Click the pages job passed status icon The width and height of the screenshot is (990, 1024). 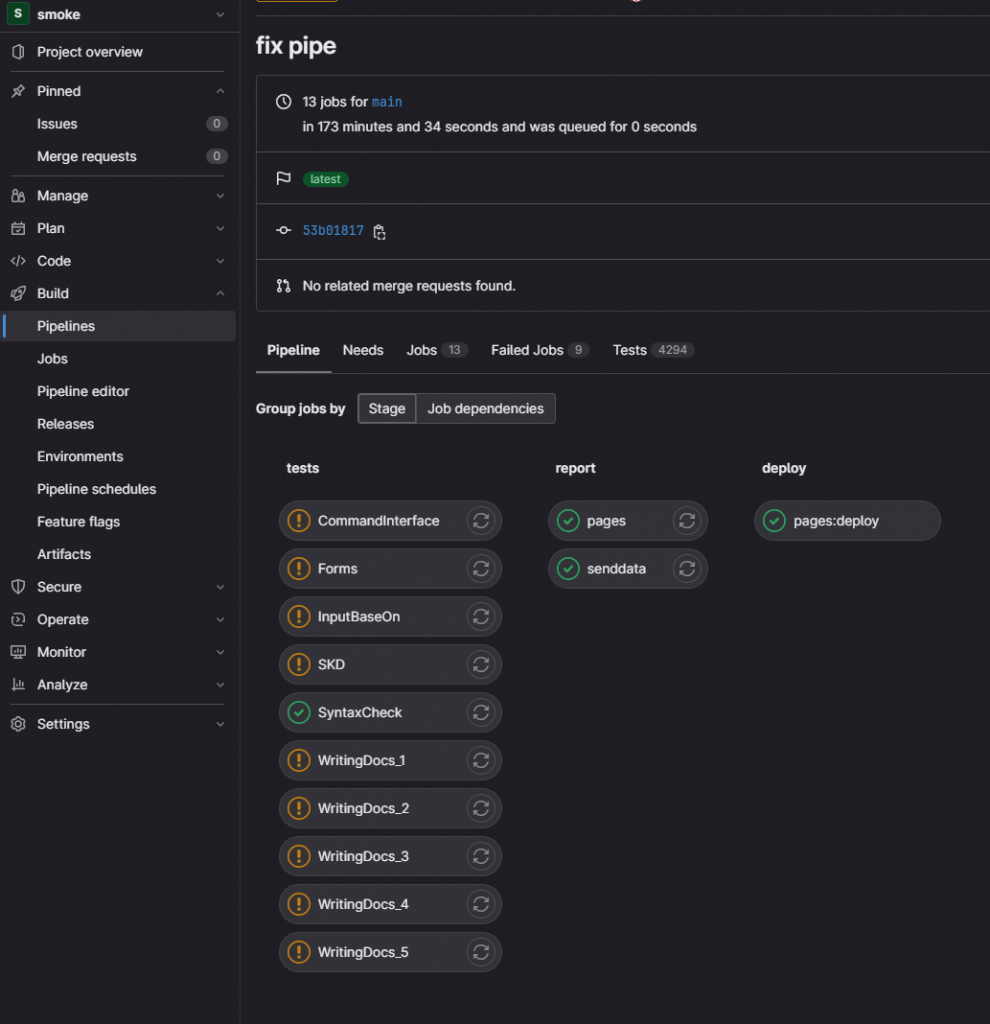pyautogui.click(x=568, y=521)
